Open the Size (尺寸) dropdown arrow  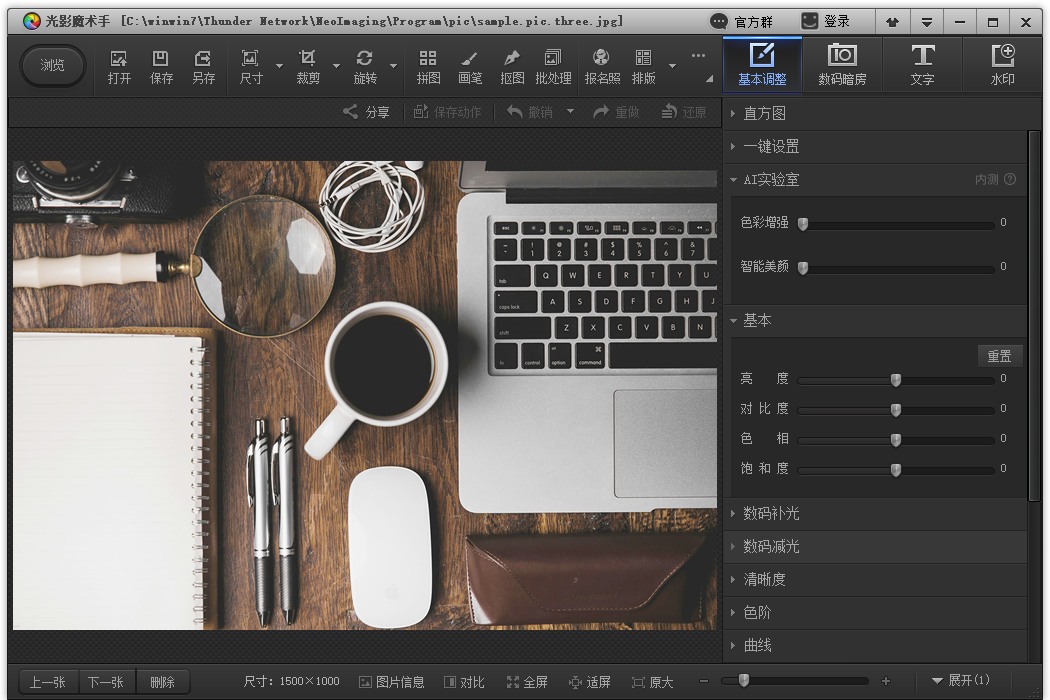279,67
